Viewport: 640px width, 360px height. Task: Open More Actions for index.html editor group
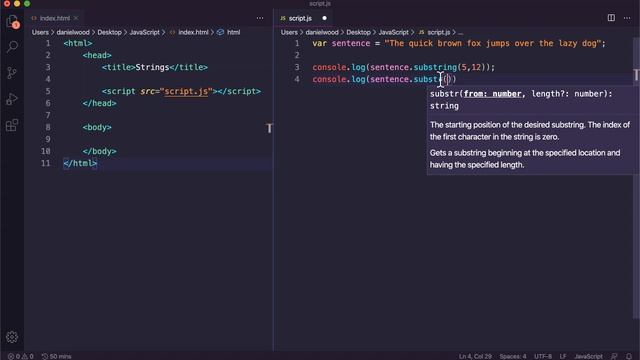coord(260,18)
